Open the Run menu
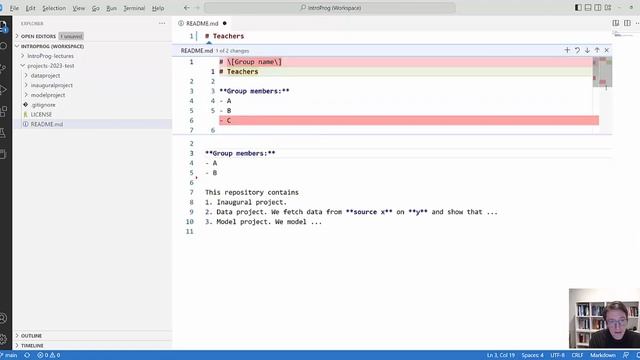 pos(111,8)
